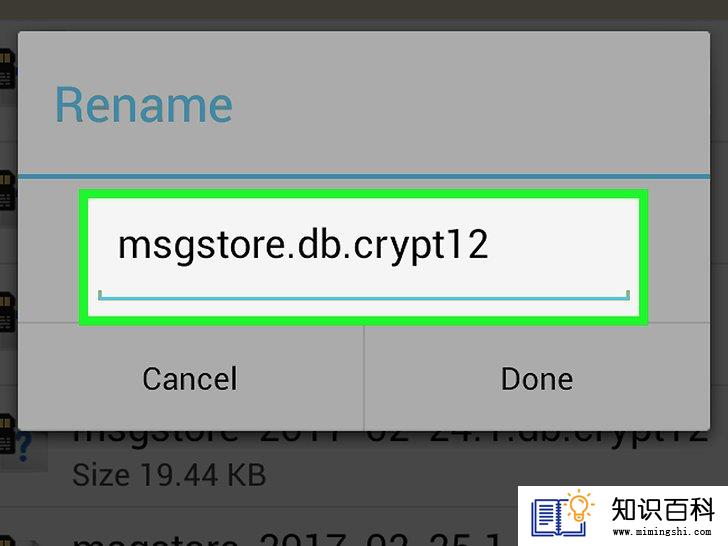The height and width of the screenshot is (546, 728).
Task: Select the topmost SD card file icon
Action: click(x=7, y=69)
